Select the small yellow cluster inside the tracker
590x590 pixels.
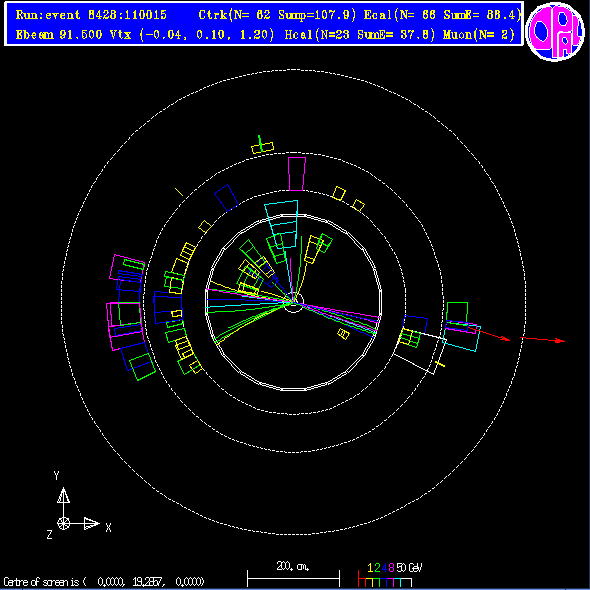[x=343, y=334]
